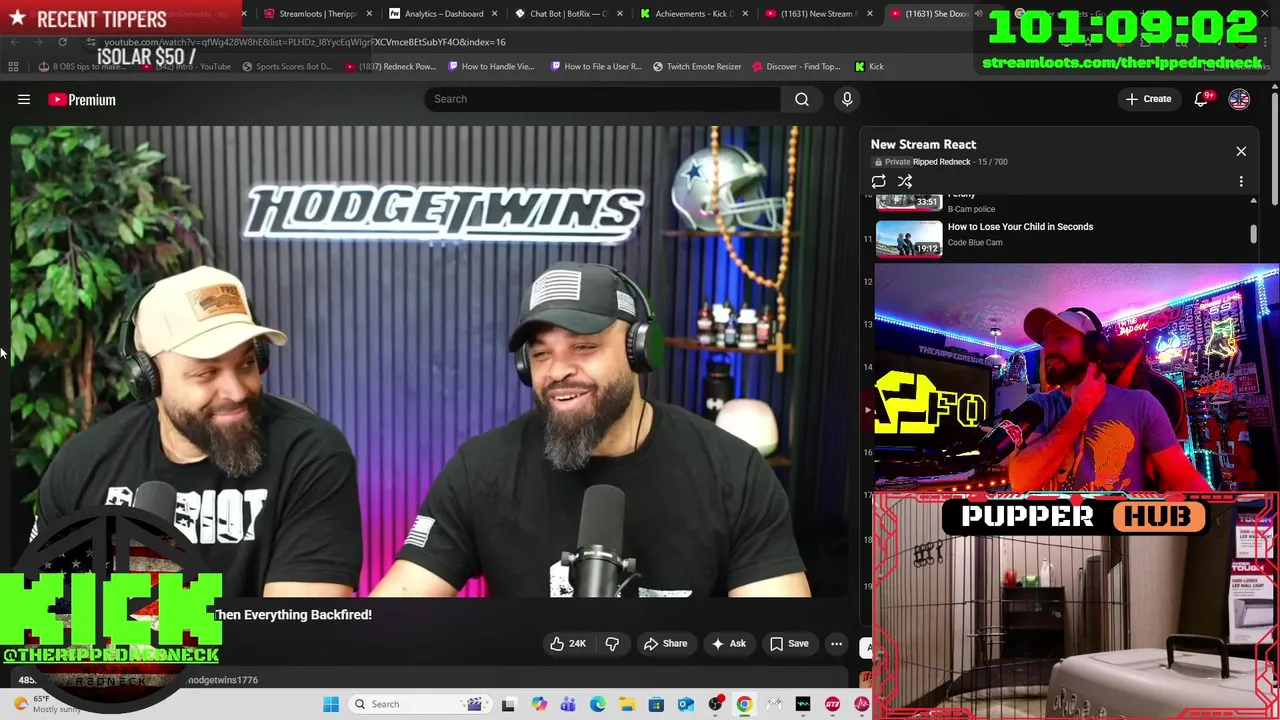This screenshot has width=1280, height=720.
Task: Open the Code Blue Cam channel name
Action: (975, 242)
